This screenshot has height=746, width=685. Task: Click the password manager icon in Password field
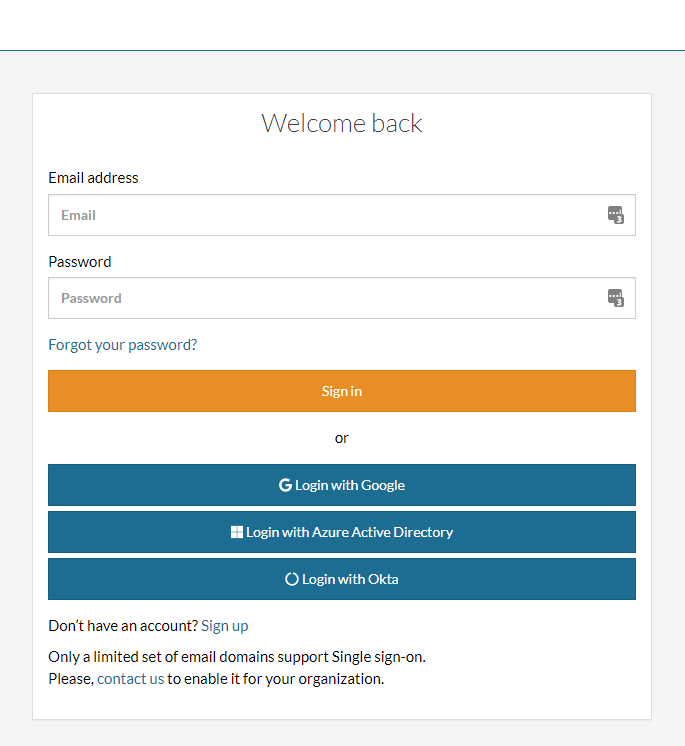coord(616,298)
